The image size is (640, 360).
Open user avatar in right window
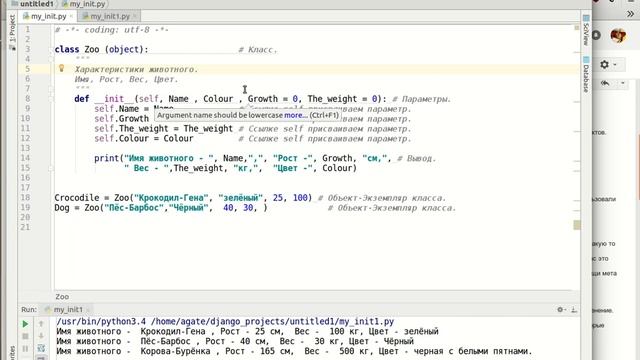[x=618, y=36]
